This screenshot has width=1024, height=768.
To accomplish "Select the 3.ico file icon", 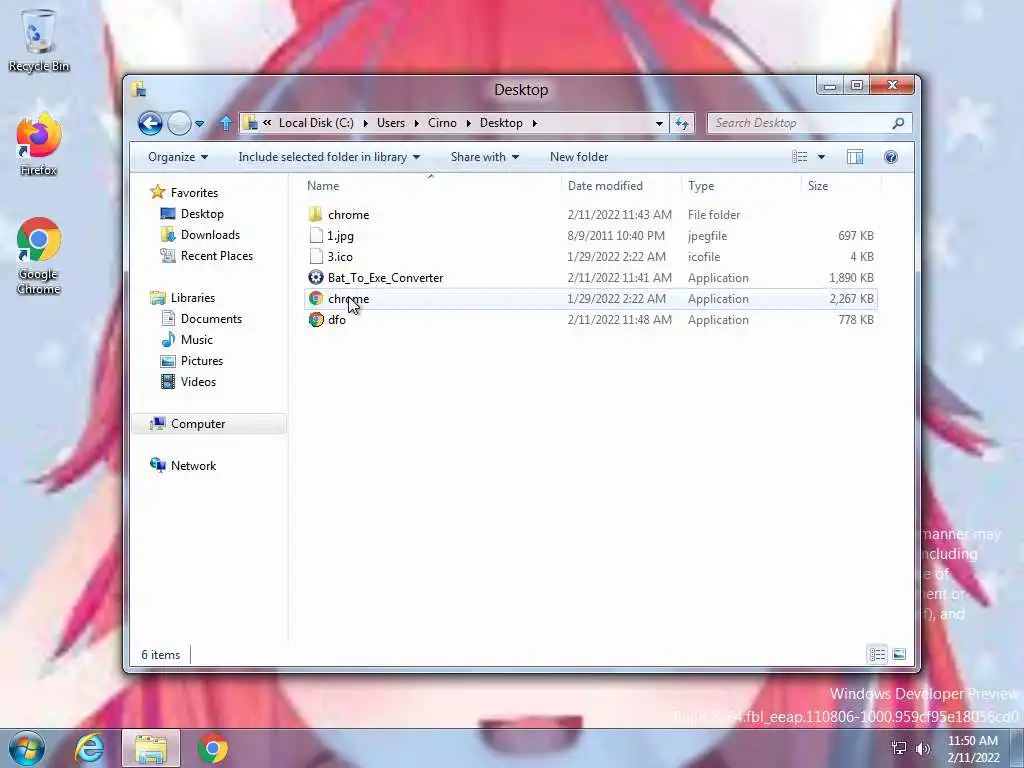I will [x=316, y=256].
